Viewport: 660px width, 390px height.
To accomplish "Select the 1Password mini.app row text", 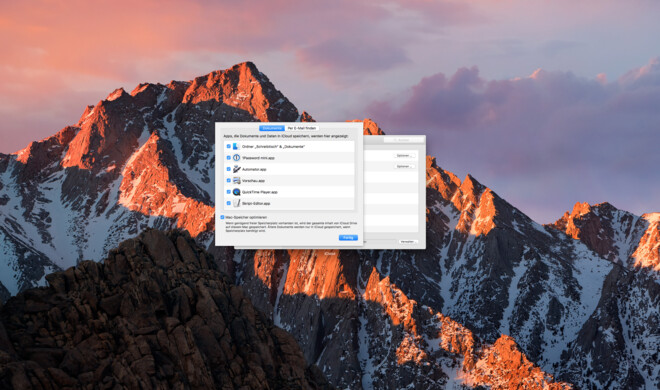I will coord(258,158).
